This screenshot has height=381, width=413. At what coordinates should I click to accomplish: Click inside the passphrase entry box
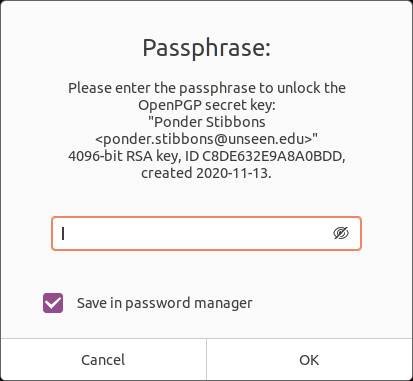click(x=206, y=233)
